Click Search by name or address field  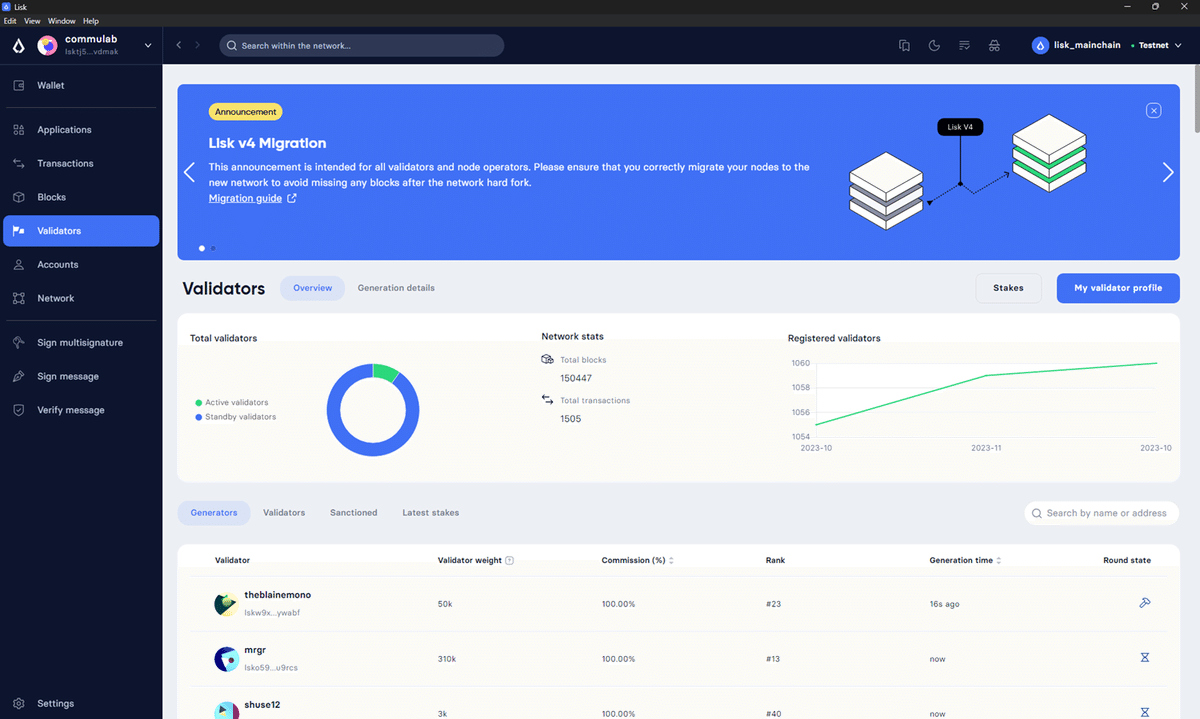click(1102, 513)
